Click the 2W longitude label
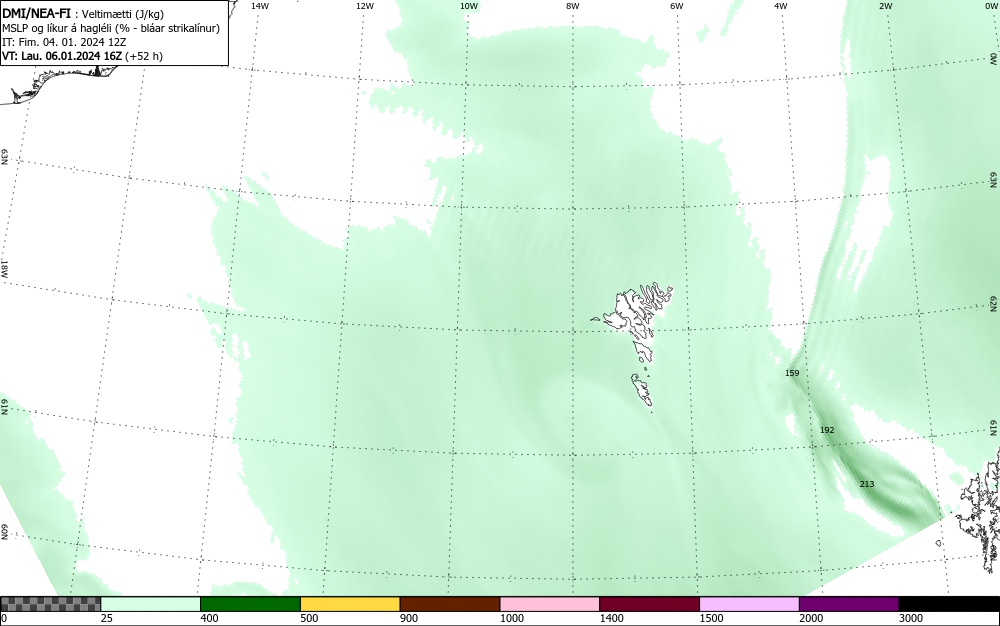Image resolution: width=1000 pixels, height=626 pixels. [885, 6]
